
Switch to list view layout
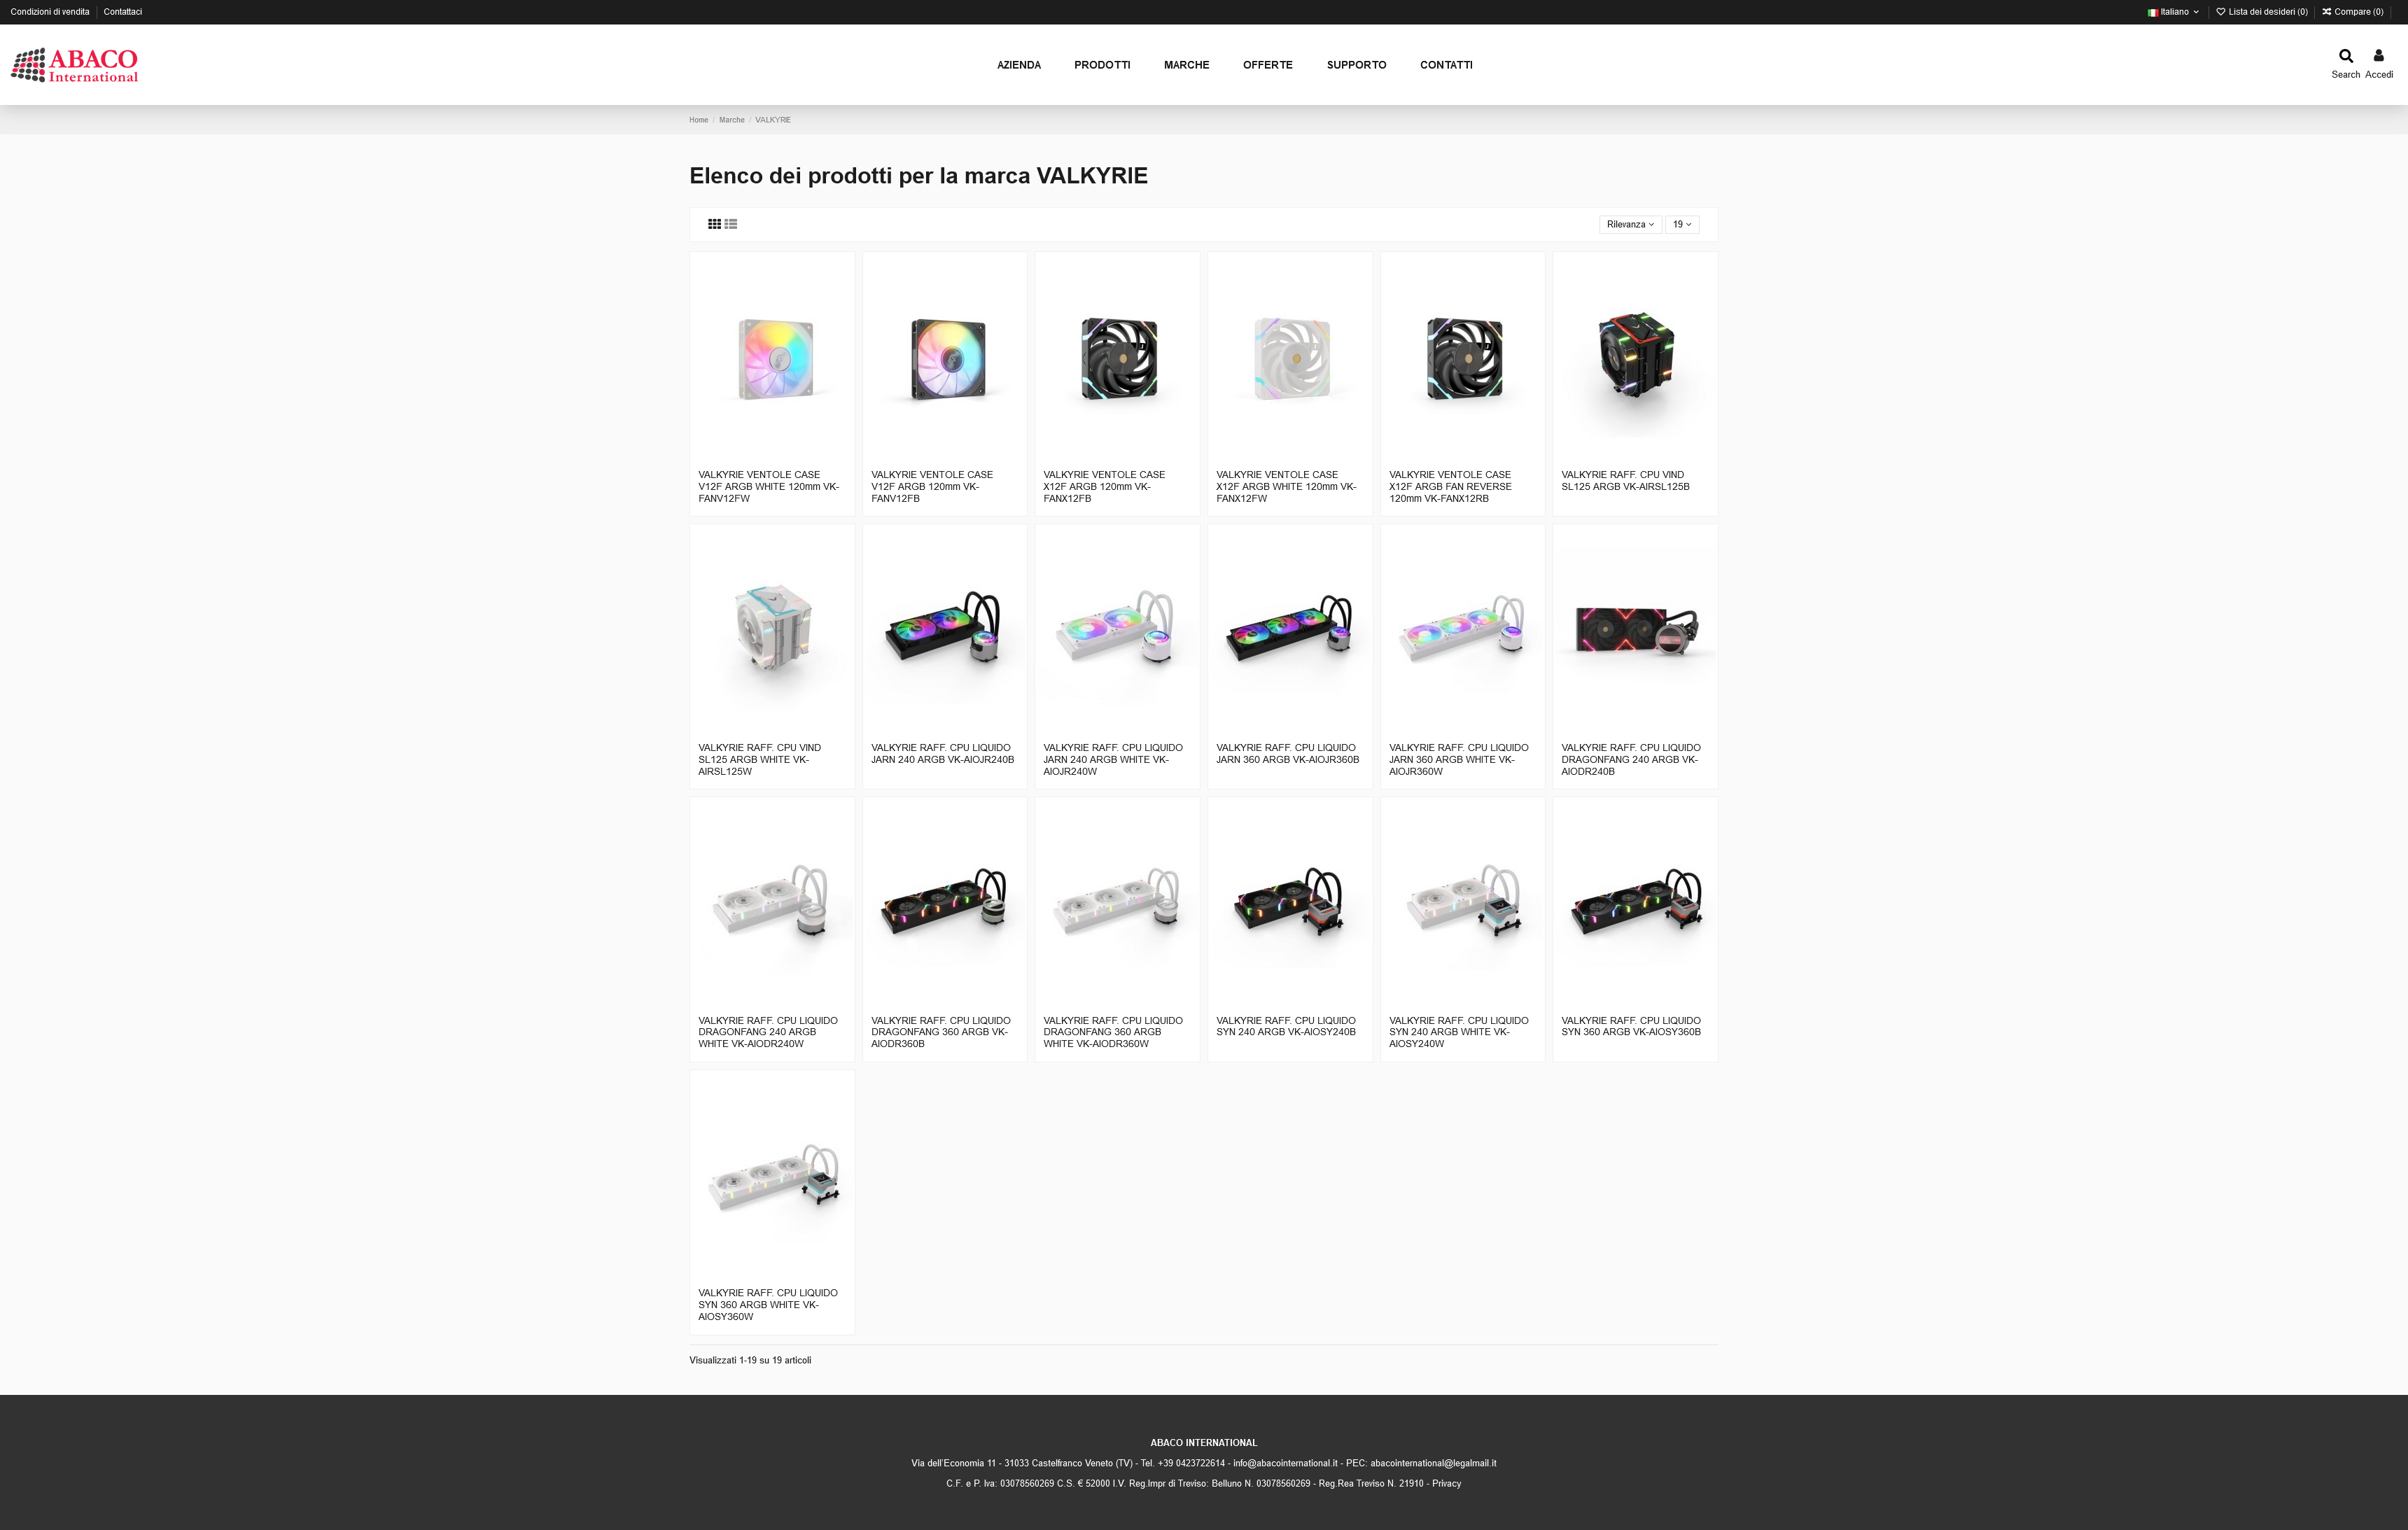pyautogui.click(x=731, y=224)
